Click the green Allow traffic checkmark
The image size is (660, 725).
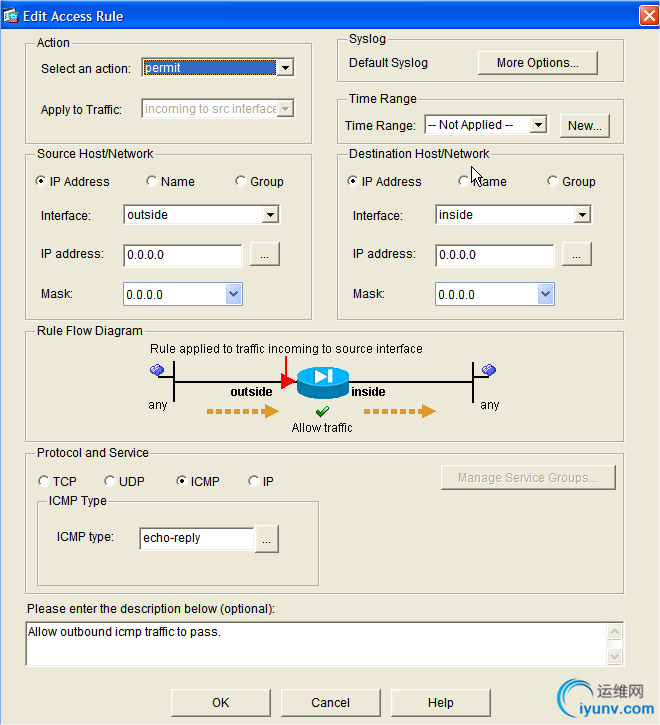(x=322, y=411)
